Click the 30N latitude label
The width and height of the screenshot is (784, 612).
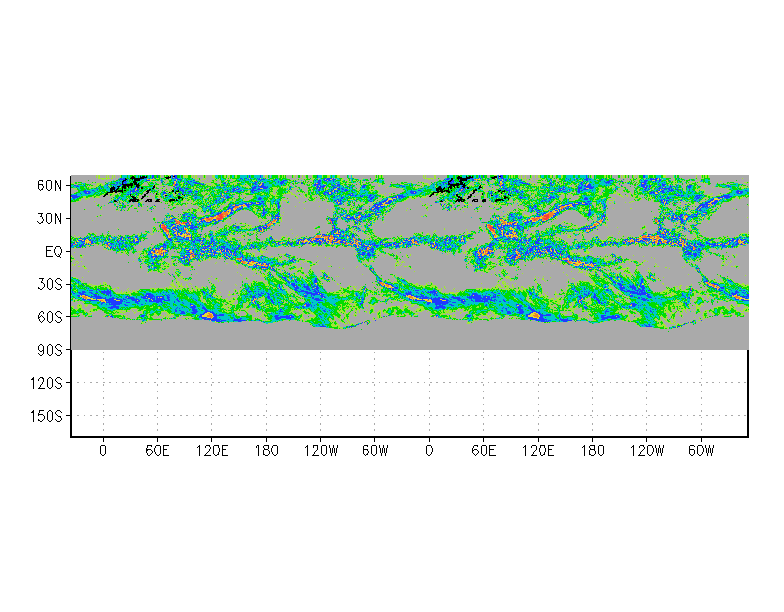coord(49,218)
